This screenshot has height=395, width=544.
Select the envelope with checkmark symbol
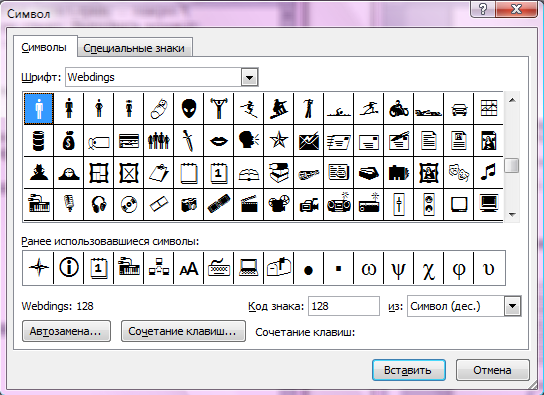[309, 141]
